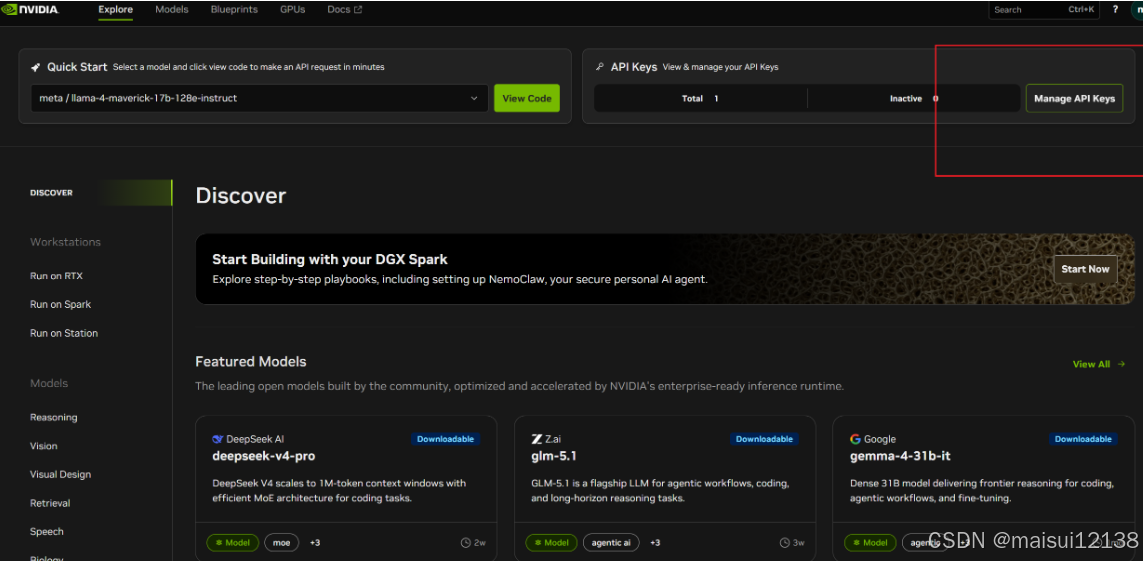Select Retrieval in Models sidebar
The image size is (1143, 561).
(x=50, y=503)
